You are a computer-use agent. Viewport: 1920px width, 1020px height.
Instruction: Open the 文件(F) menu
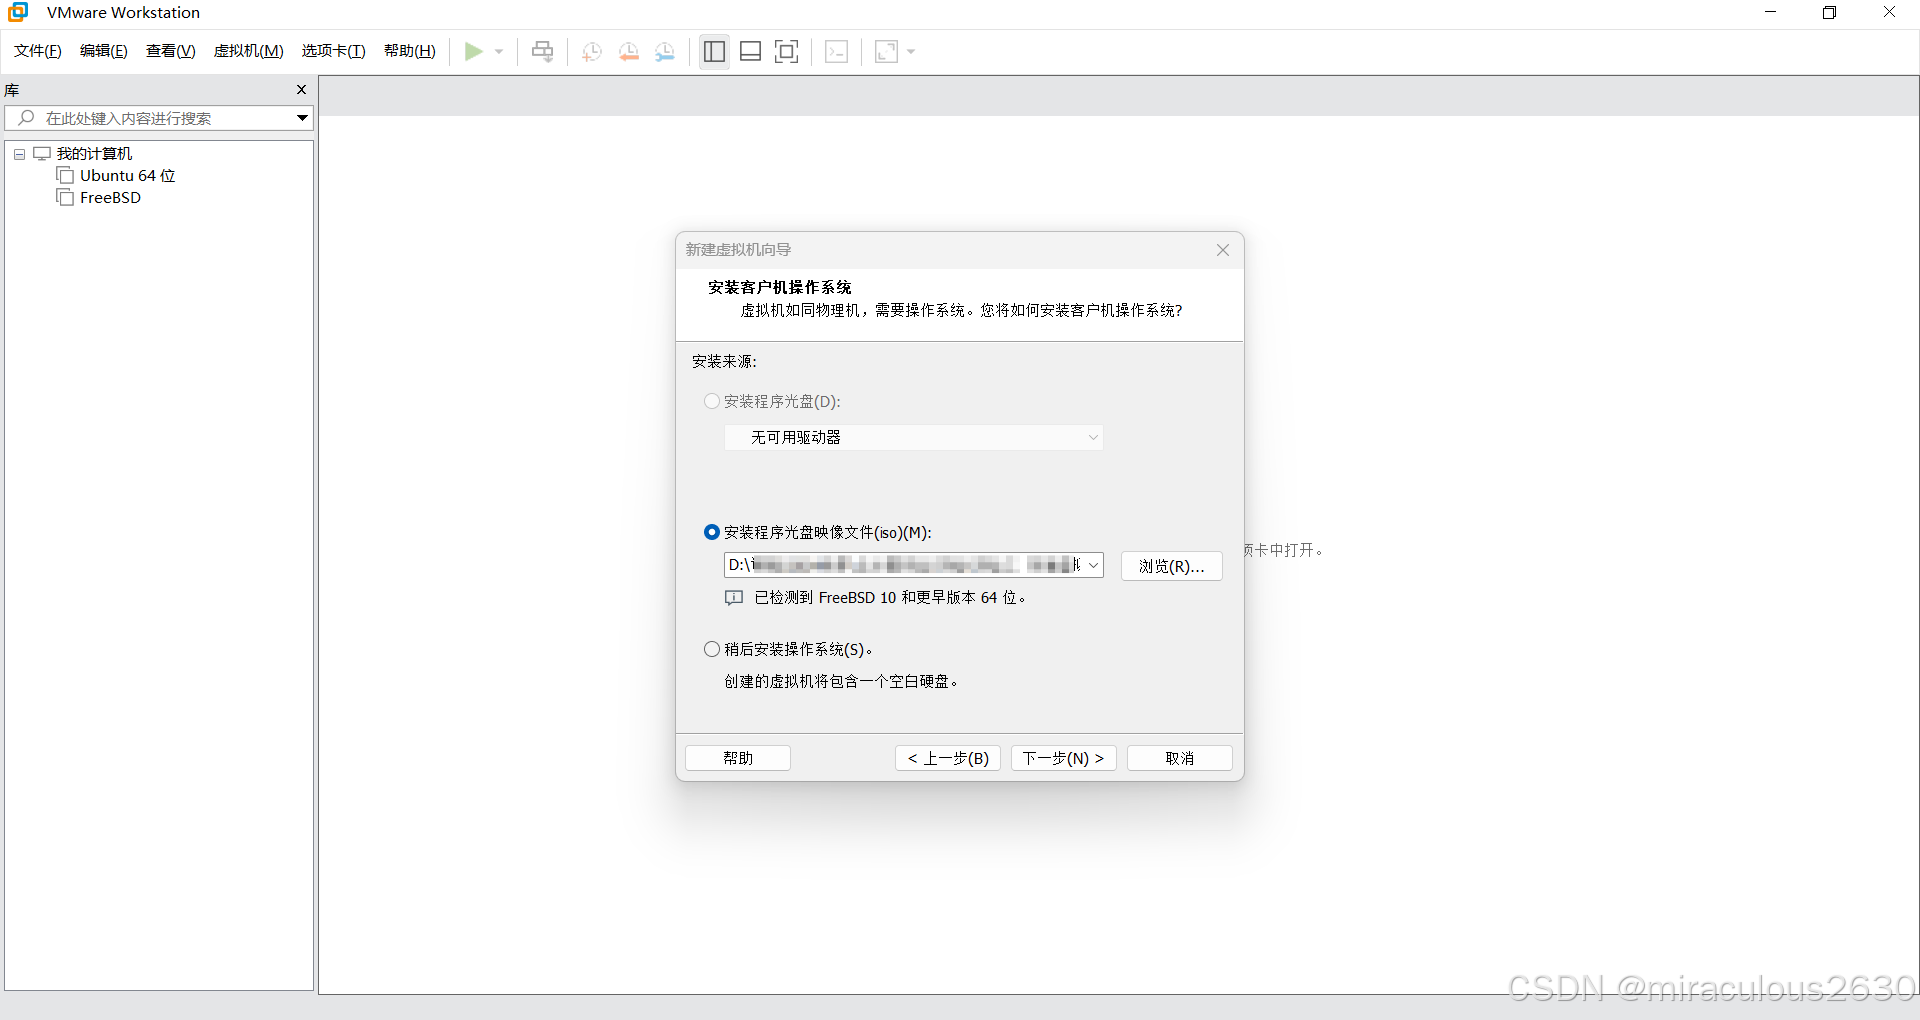(38, 51)
